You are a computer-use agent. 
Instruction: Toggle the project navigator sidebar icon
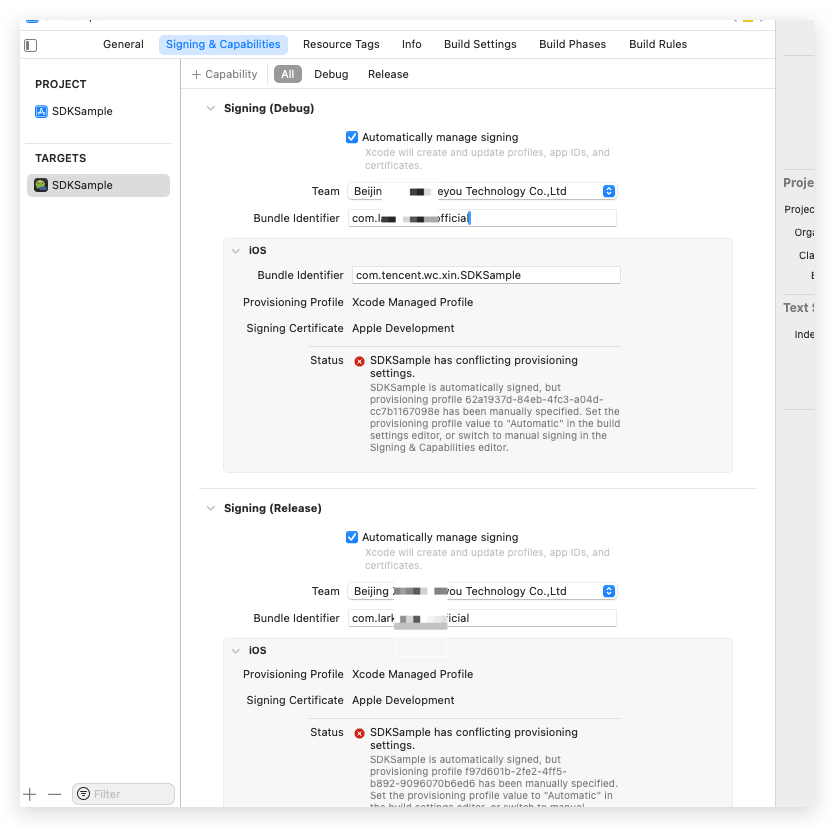tap(31, 45)
